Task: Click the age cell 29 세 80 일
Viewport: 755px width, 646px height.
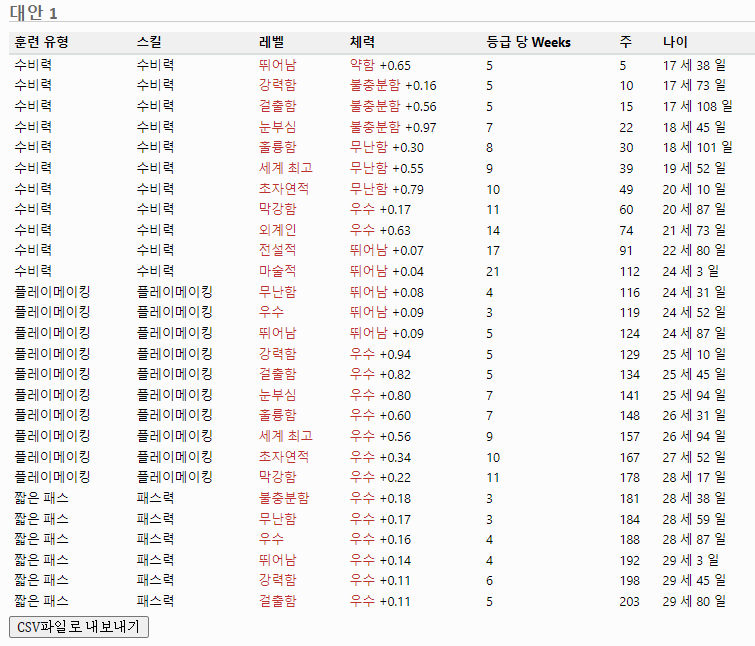Action: tap(694, 601)
